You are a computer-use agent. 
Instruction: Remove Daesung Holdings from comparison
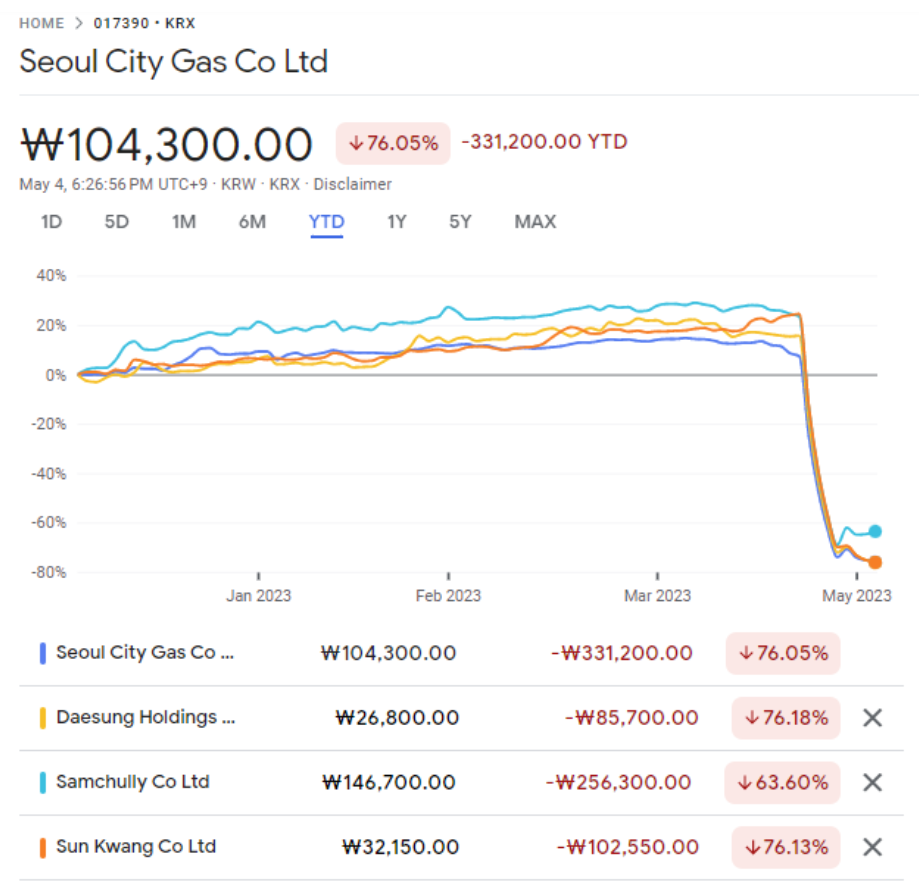(x=872, y=717)
